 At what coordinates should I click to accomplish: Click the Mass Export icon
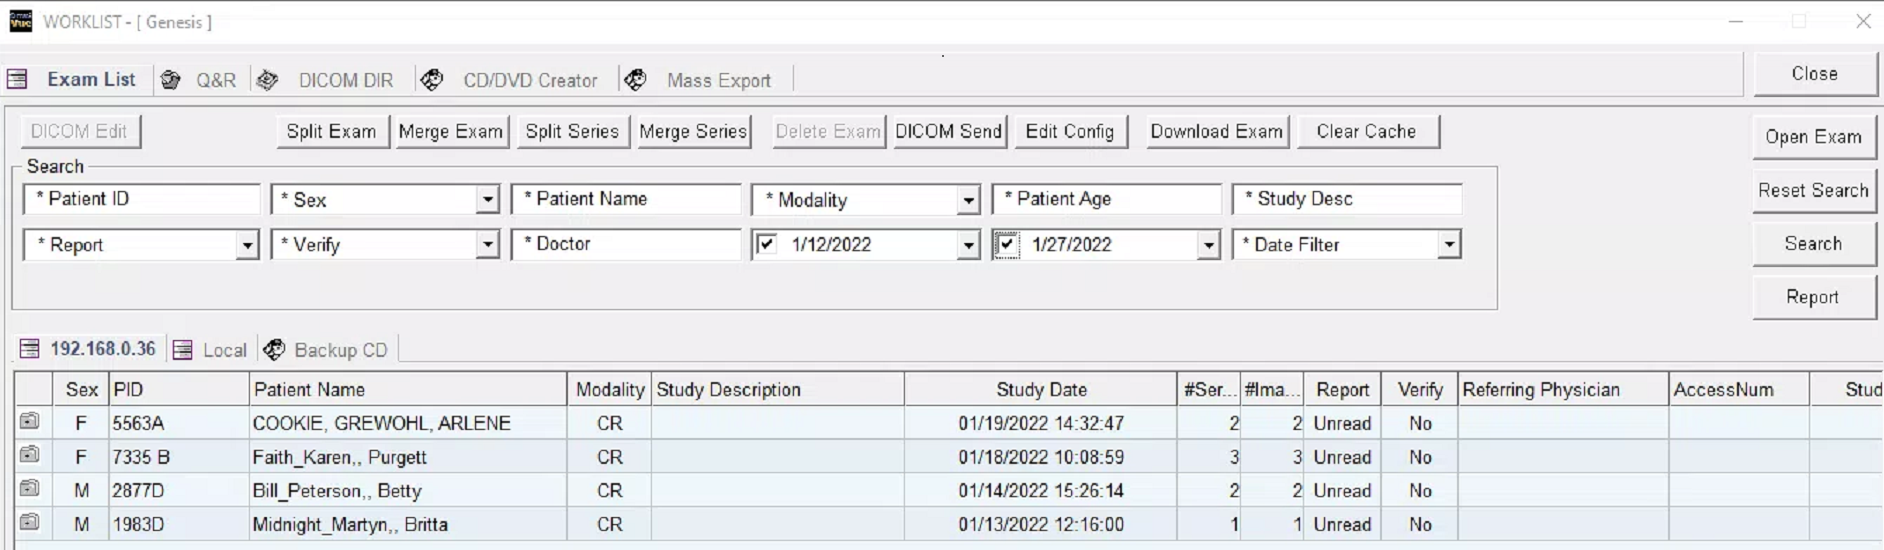point(636,80)
